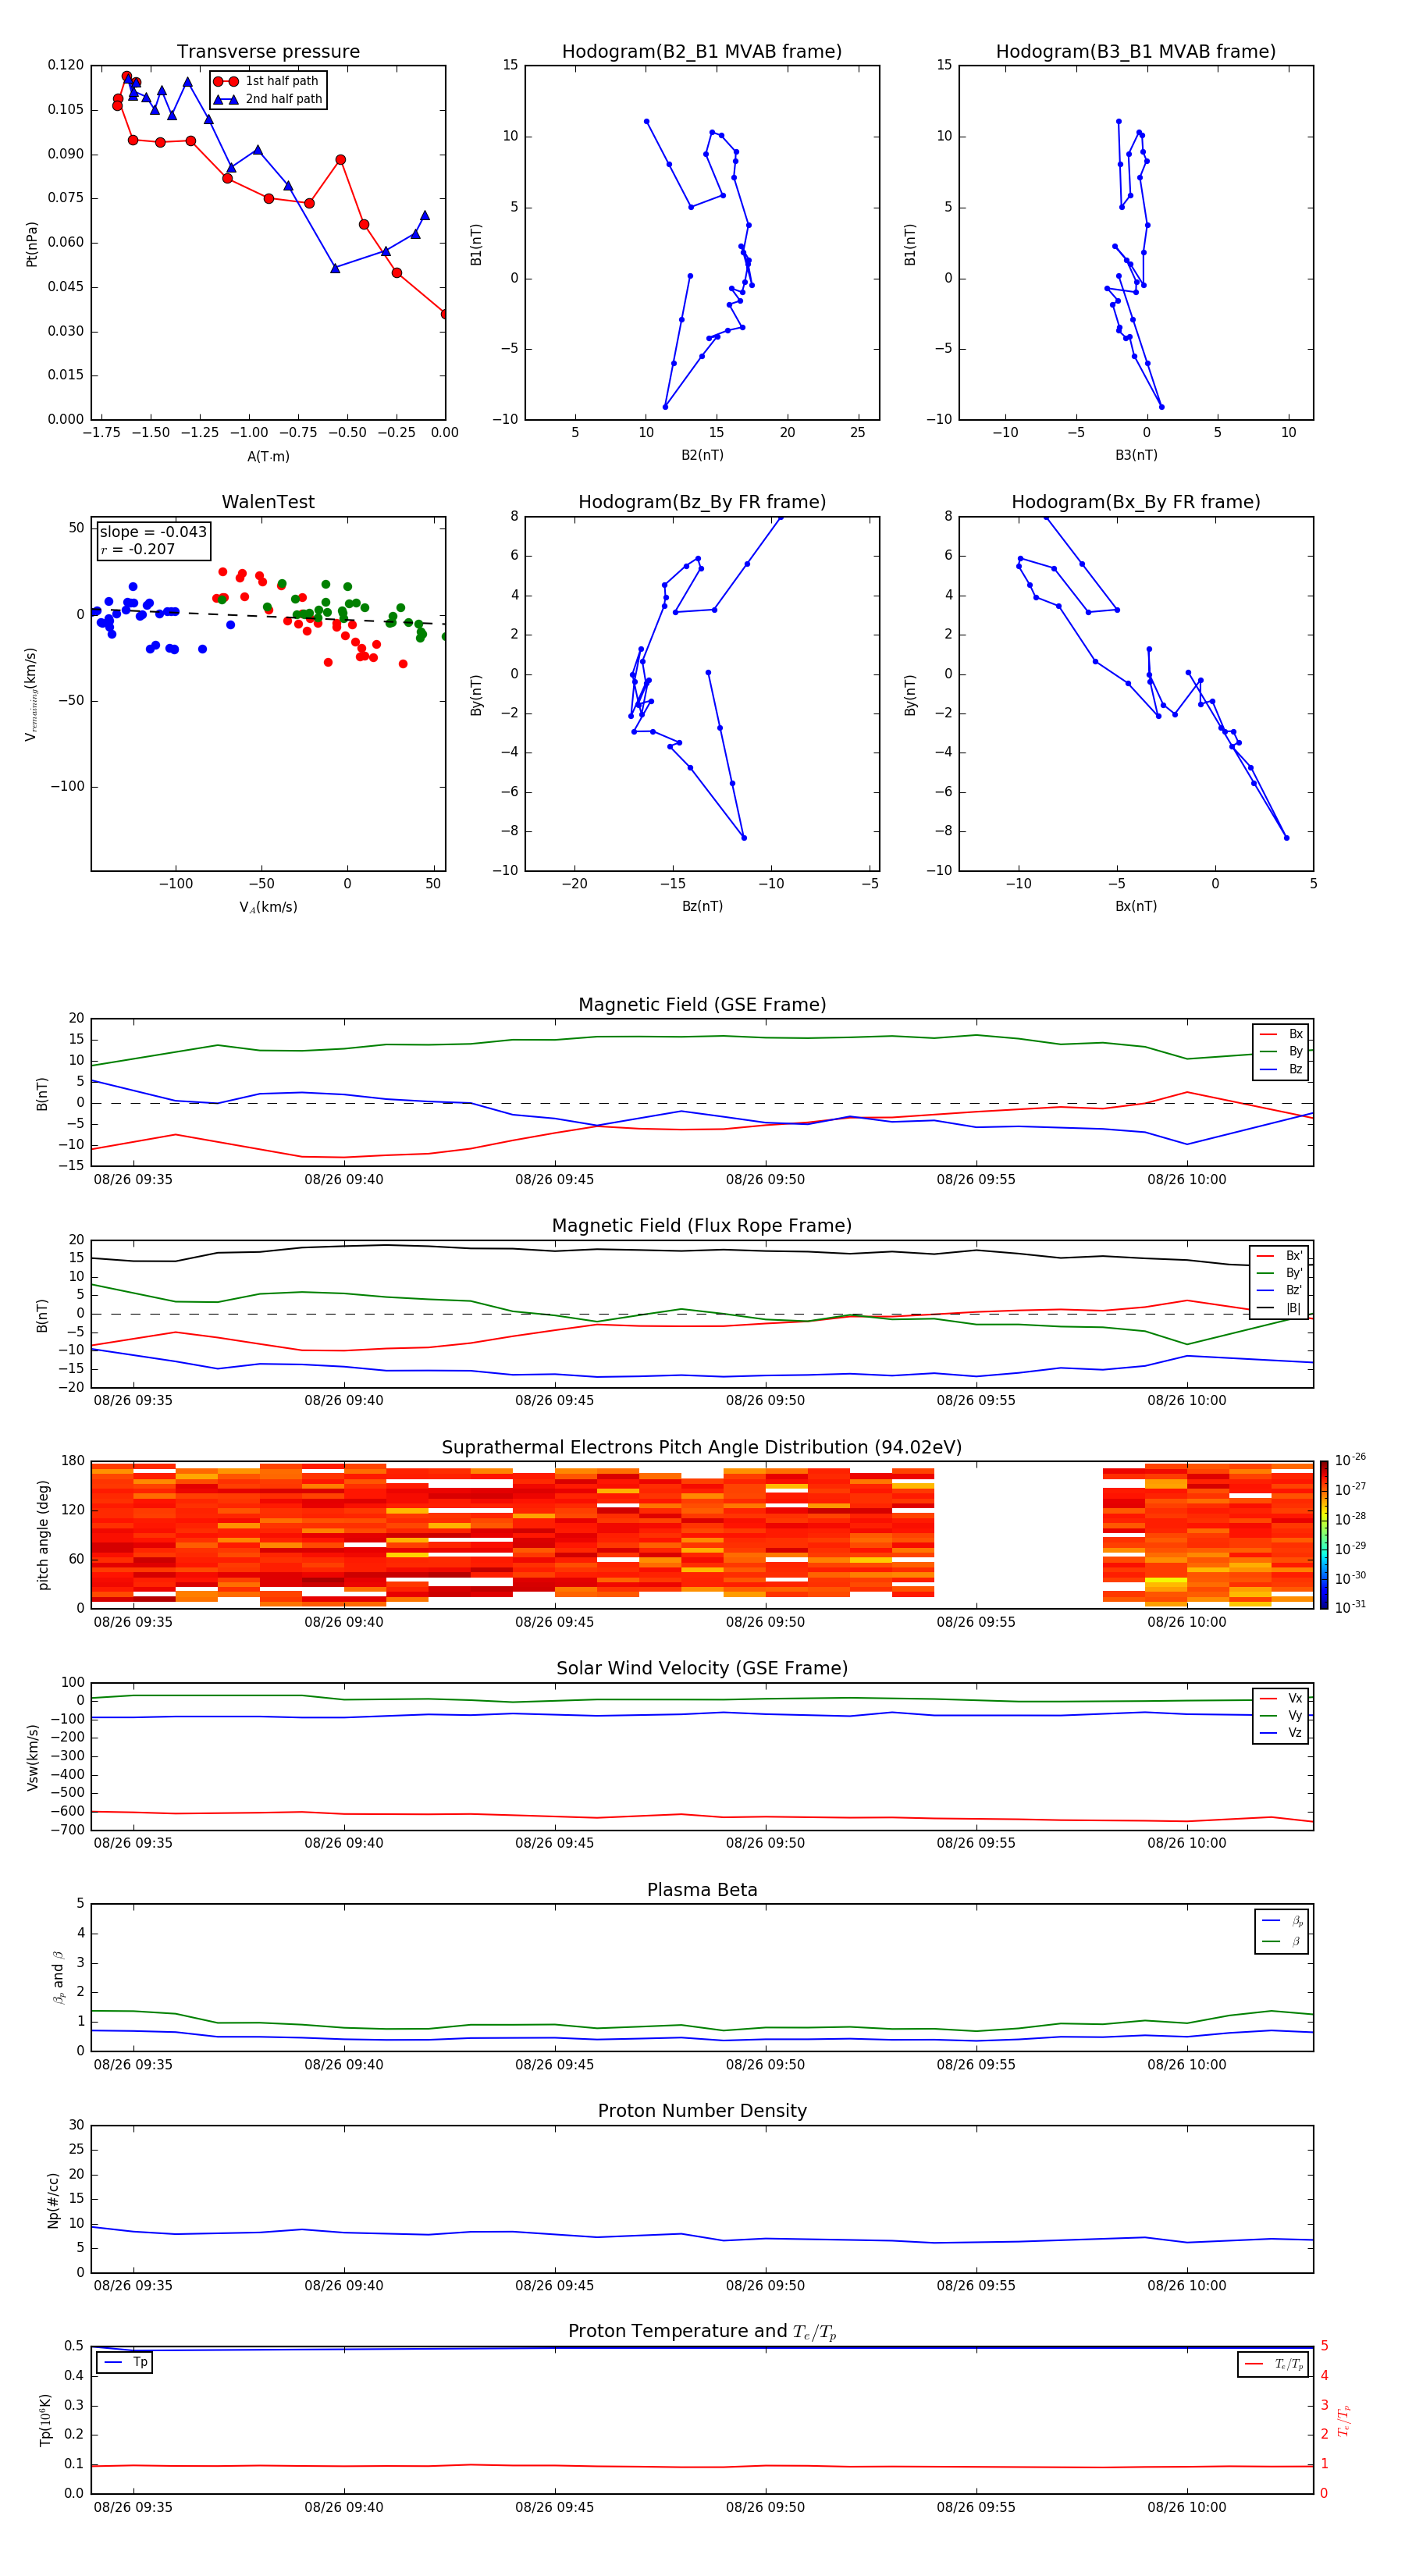The image size is (1405, 2576).
Task: Click the "Bx(nT)" x-axis label
Action: coord(1136,906)
